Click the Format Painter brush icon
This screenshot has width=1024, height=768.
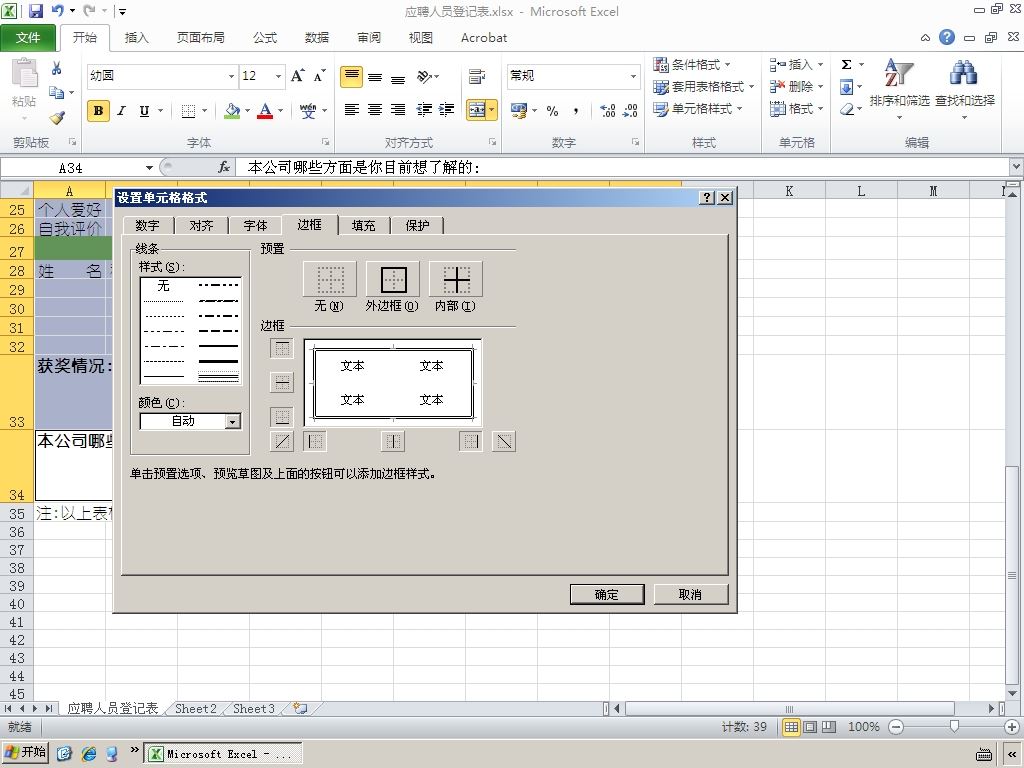point(57,118)
